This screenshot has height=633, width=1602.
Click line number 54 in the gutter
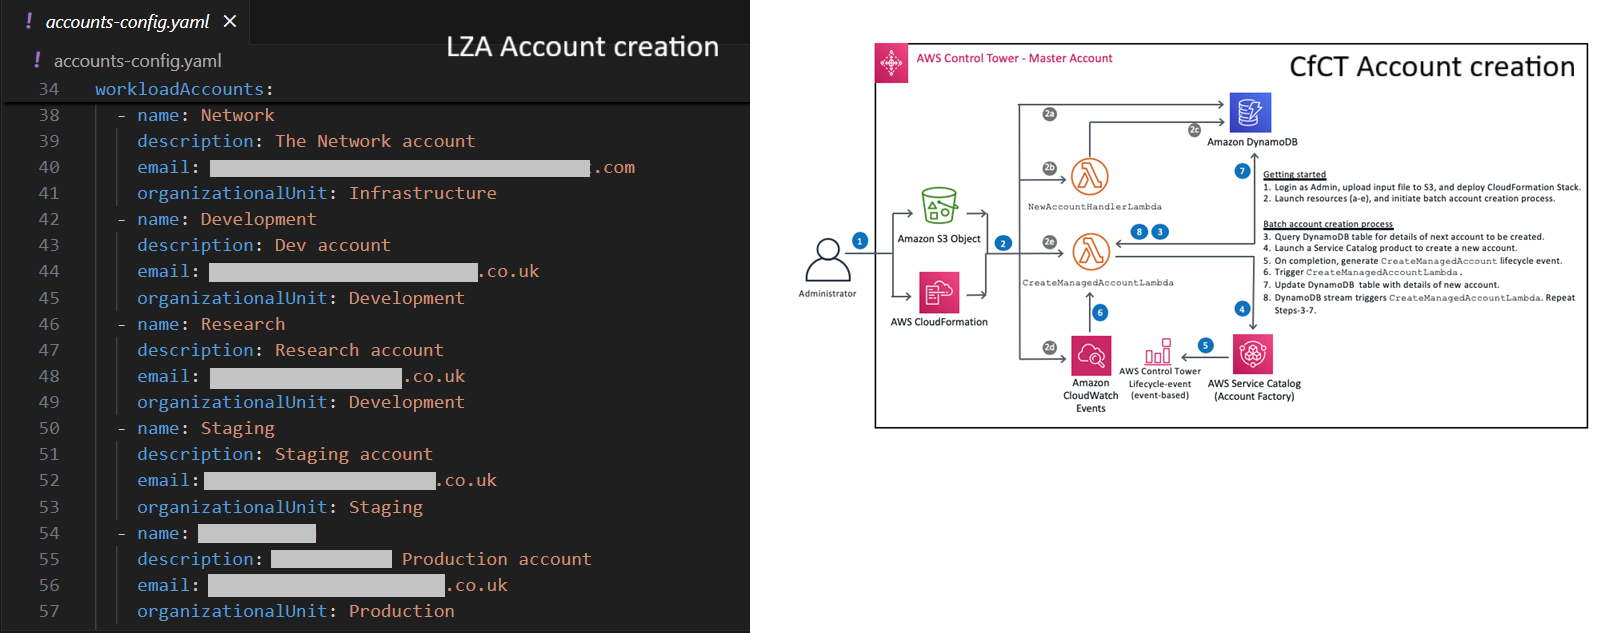49,533
